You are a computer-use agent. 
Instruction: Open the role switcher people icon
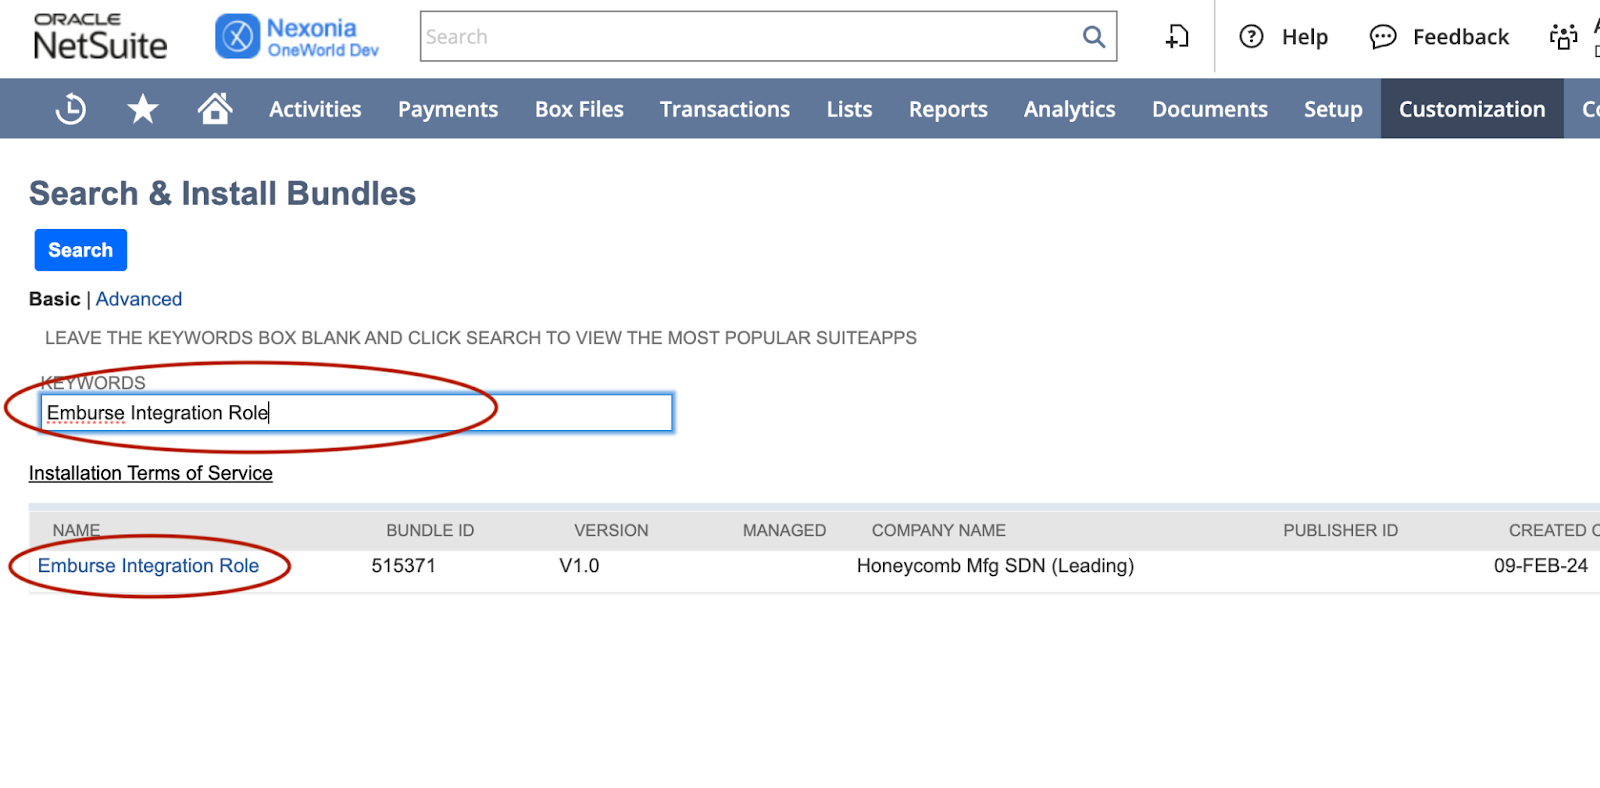pyautogui.click(x=1563, y=37)
